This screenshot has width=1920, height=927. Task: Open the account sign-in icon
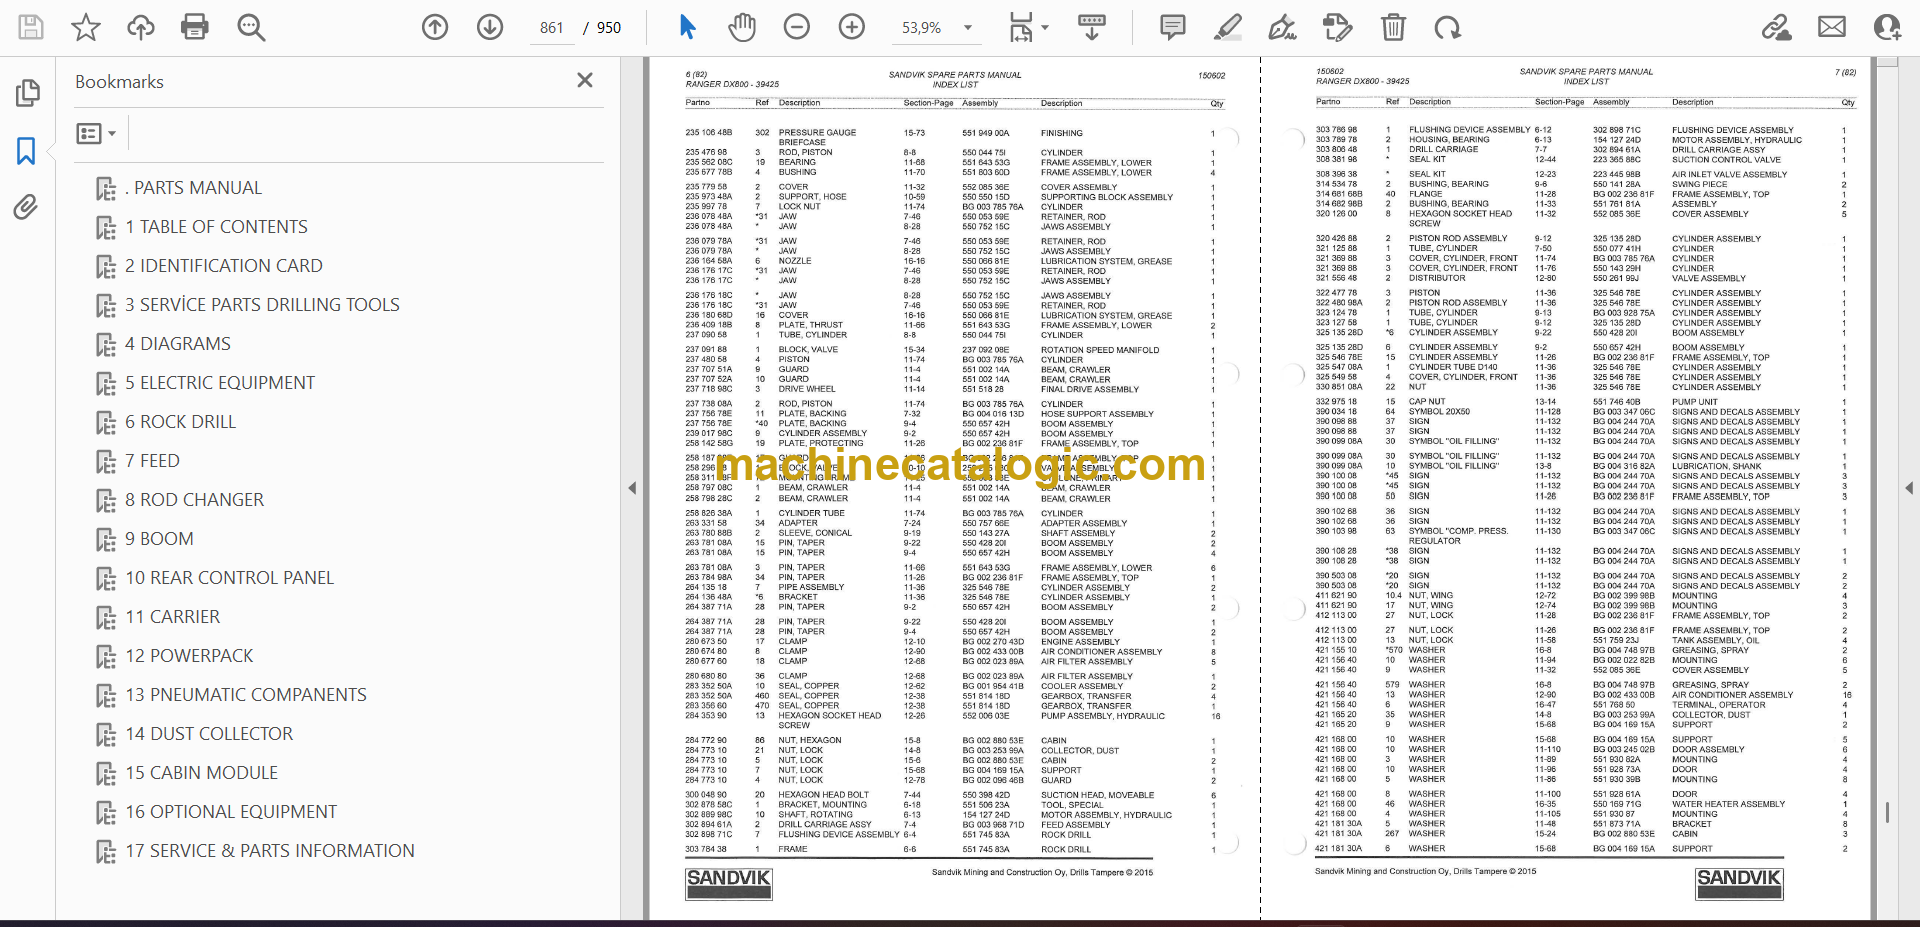(1887, 27)
